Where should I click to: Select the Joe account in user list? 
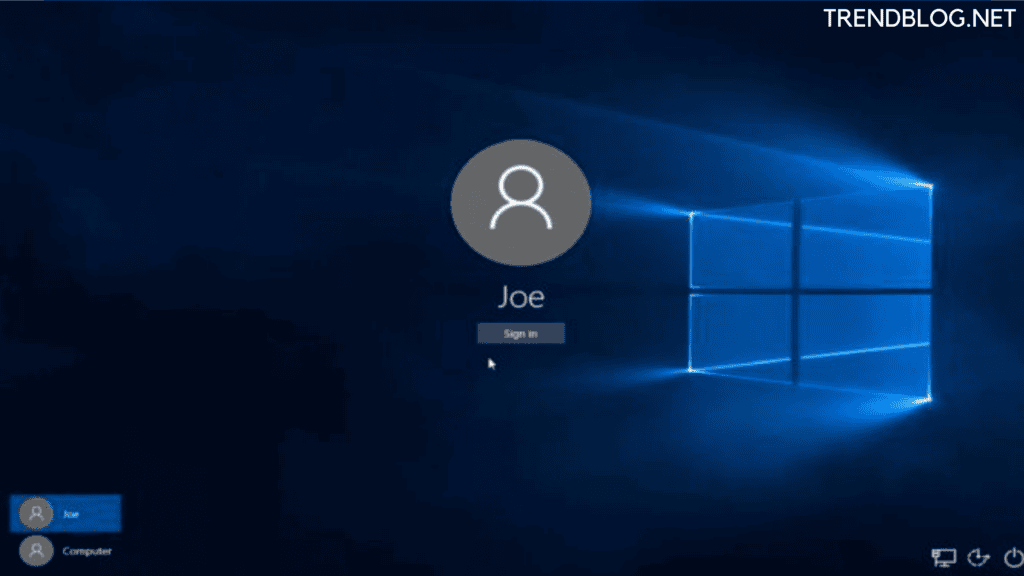(x=65, y=513)
